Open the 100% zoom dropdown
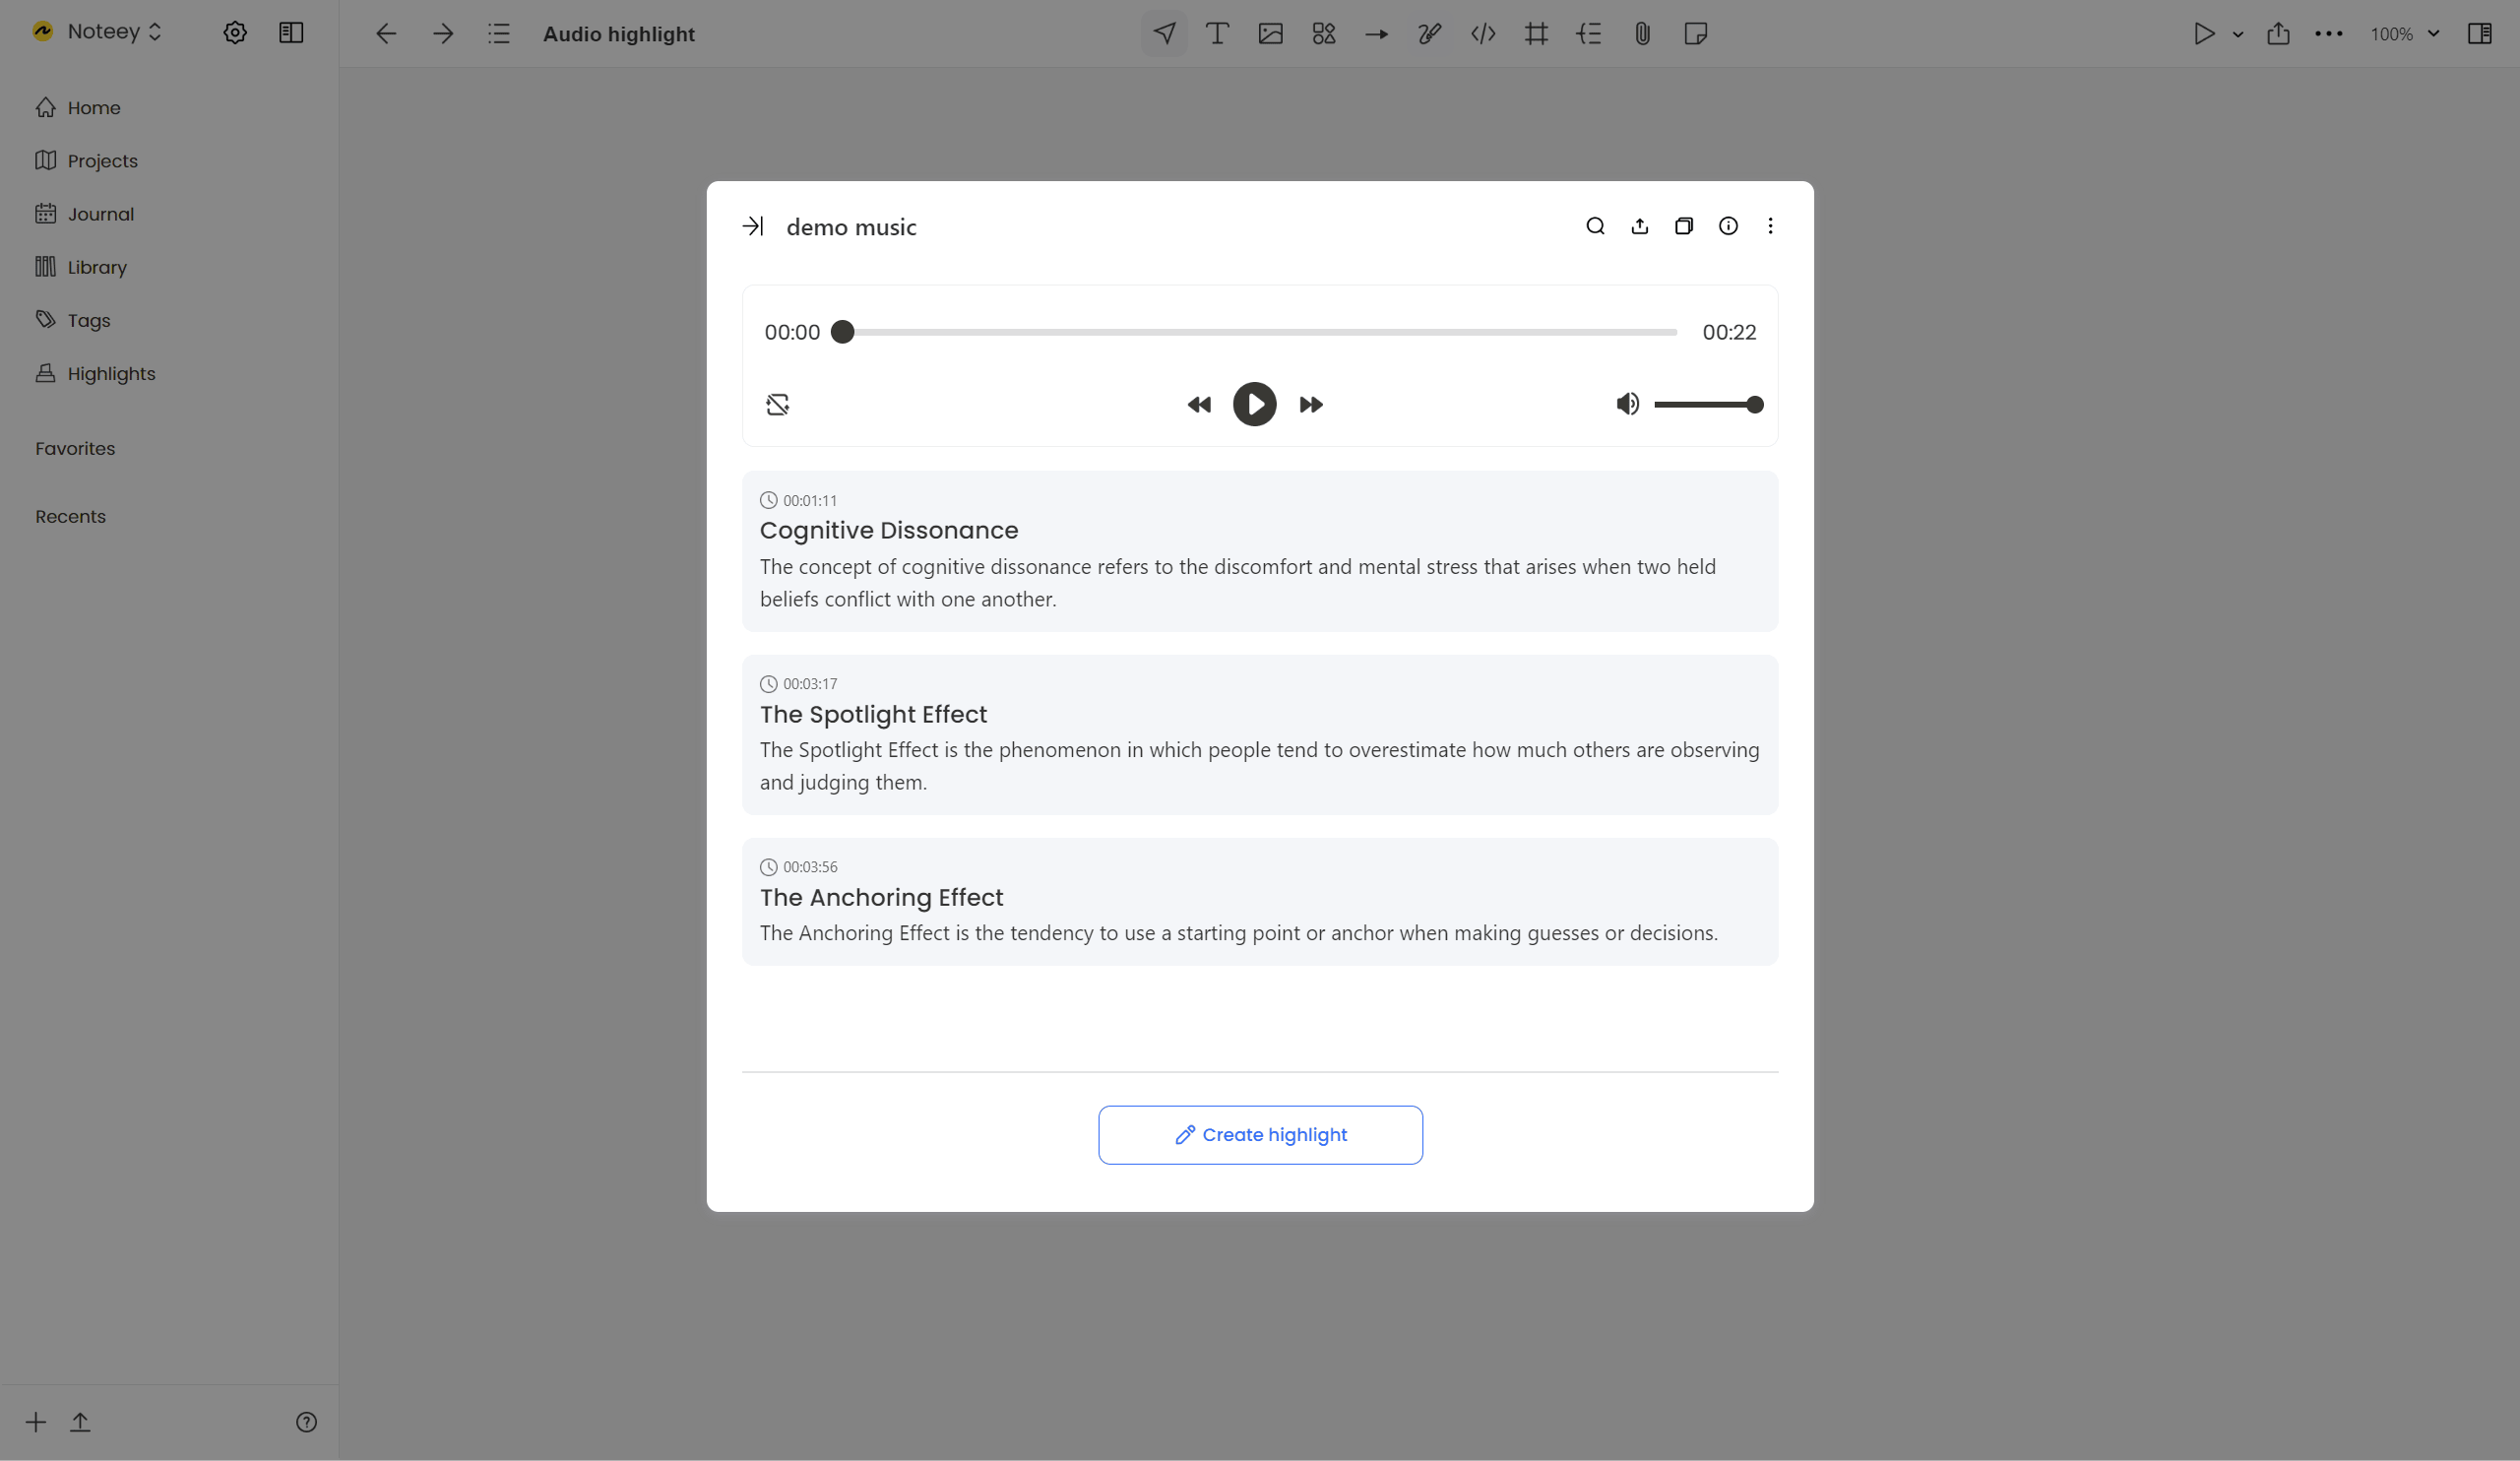The width and height of the screenshot is (2520, 1461). 2405,34
